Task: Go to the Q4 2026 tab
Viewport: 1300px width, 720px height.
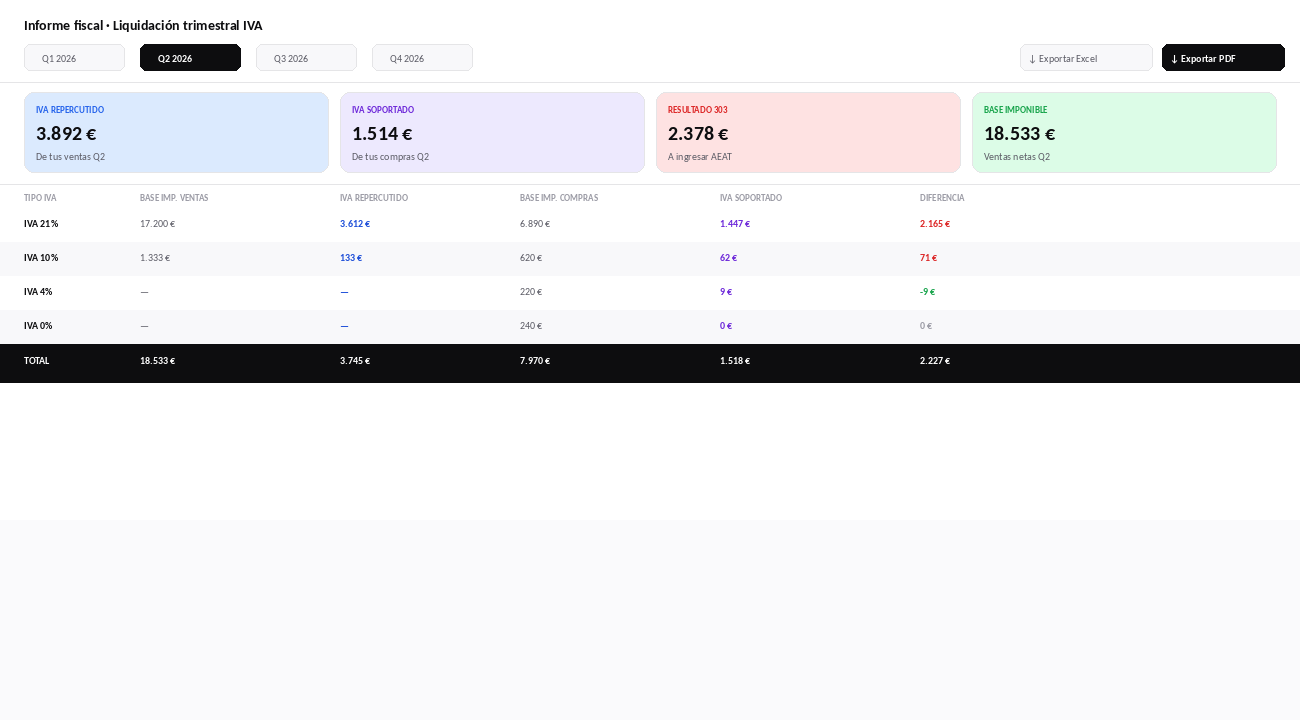Action: (422, 58)
